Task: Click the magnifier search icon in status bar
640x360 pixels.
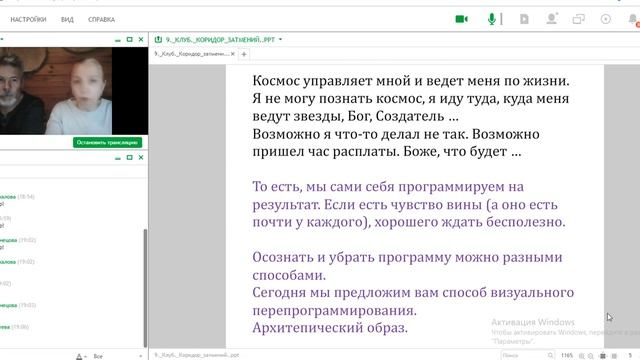Action: (x=551, y=356)
